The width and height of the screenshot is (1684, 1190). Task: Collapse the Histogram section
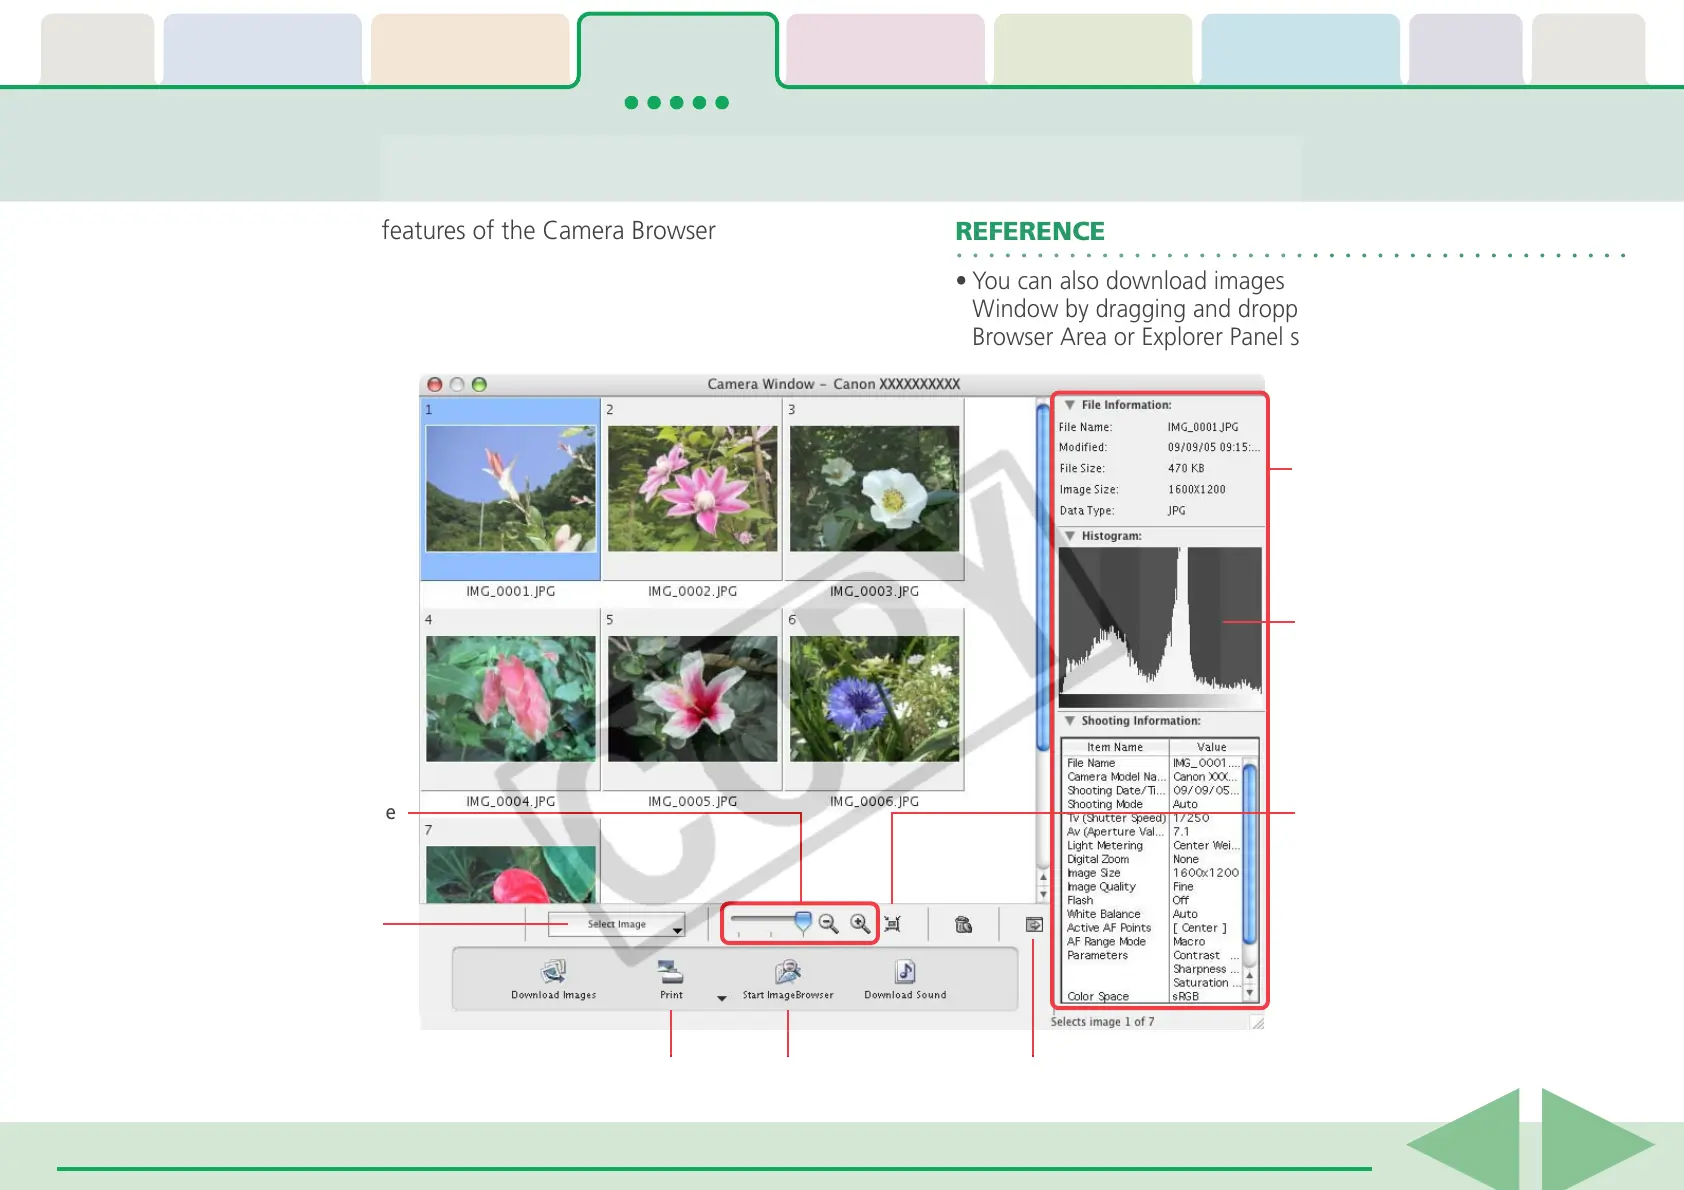tap(1070, 536)
